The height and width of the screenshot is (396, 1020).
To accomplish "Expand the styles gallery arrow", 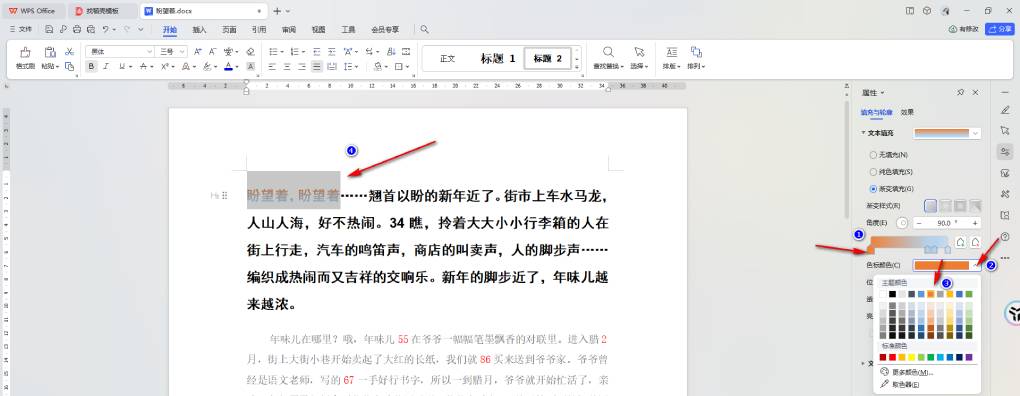I will [x=576, y=67].
